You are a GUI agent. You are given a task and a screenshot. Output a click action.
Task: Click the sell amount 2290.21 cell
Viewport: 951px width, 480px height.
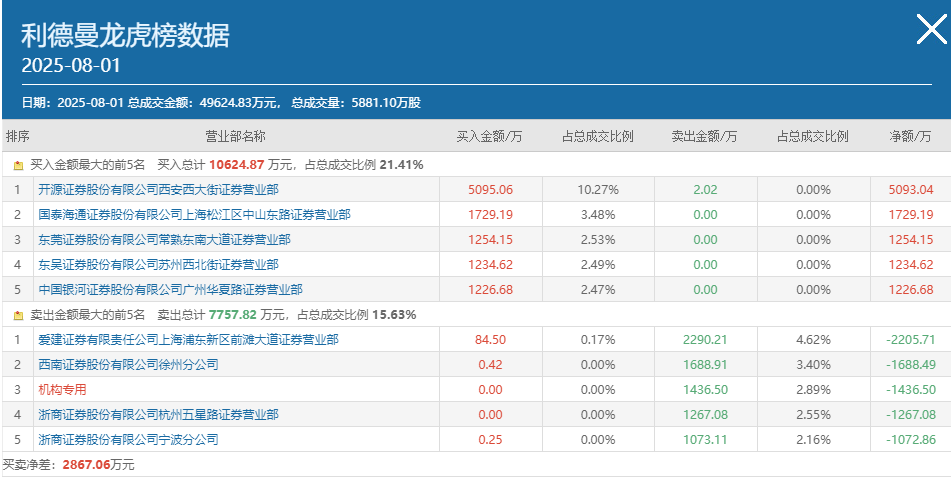[x=705, y=339]
